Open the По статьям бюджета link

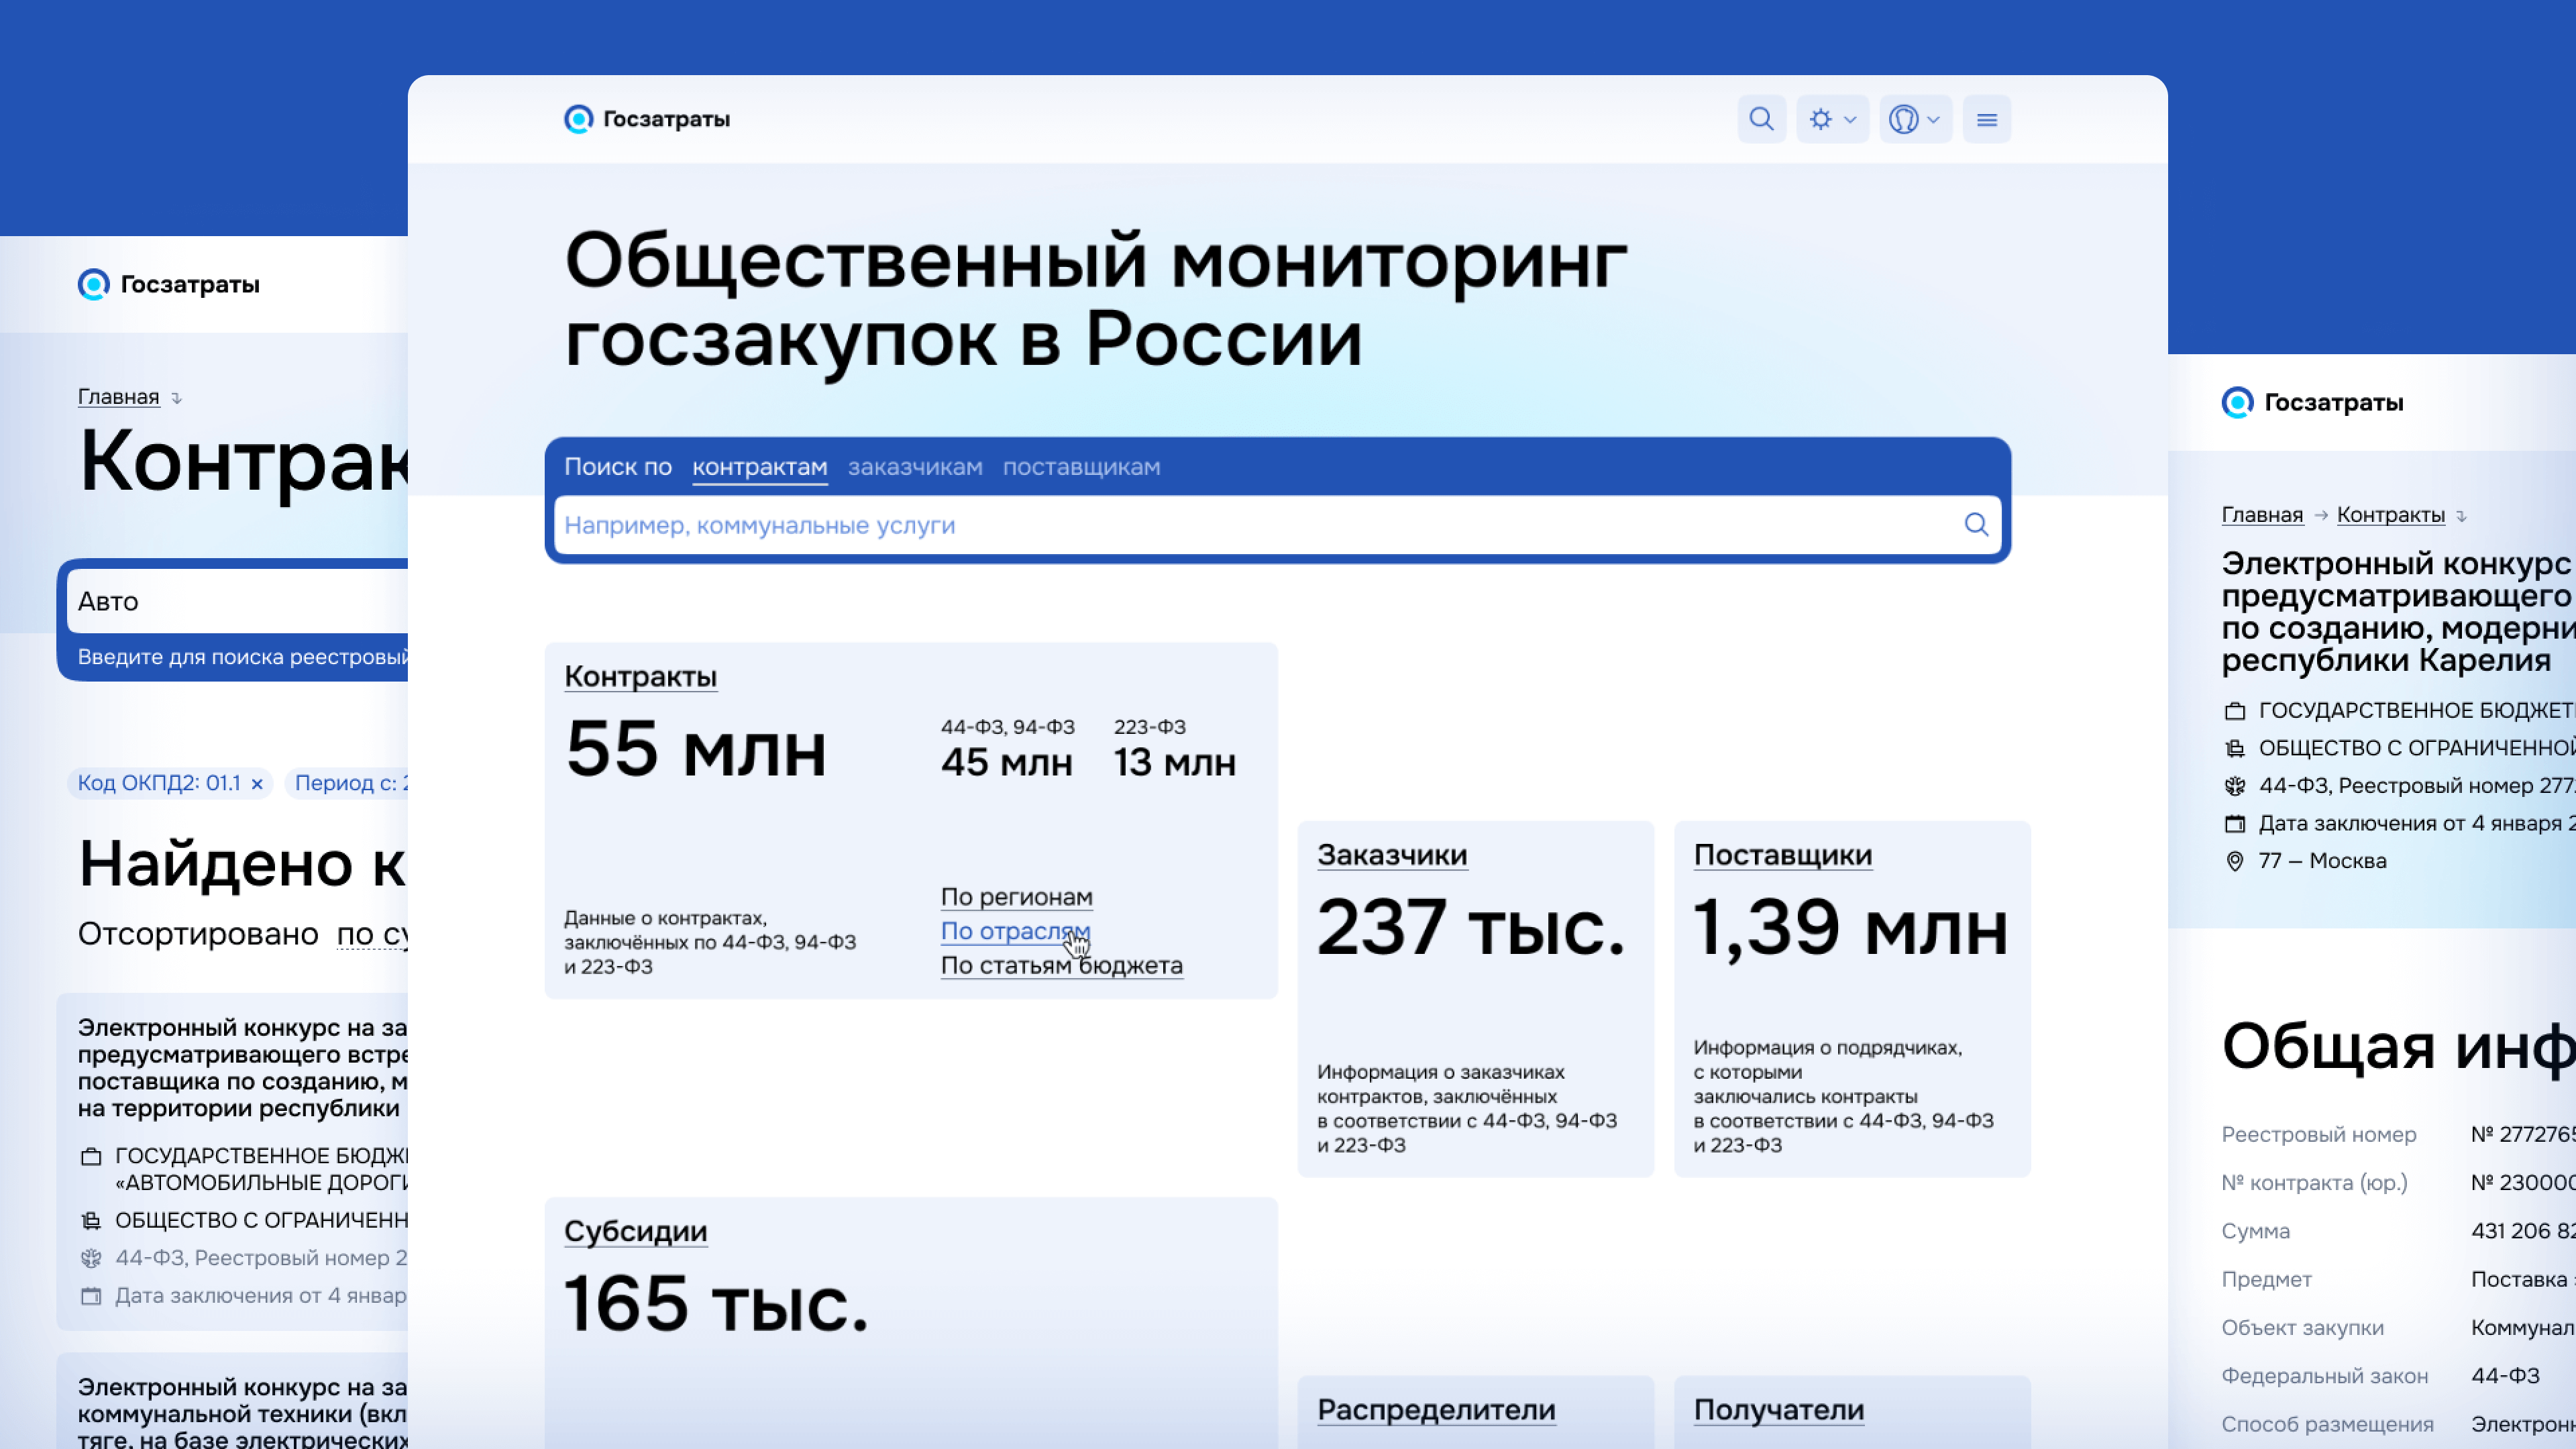1062,965
